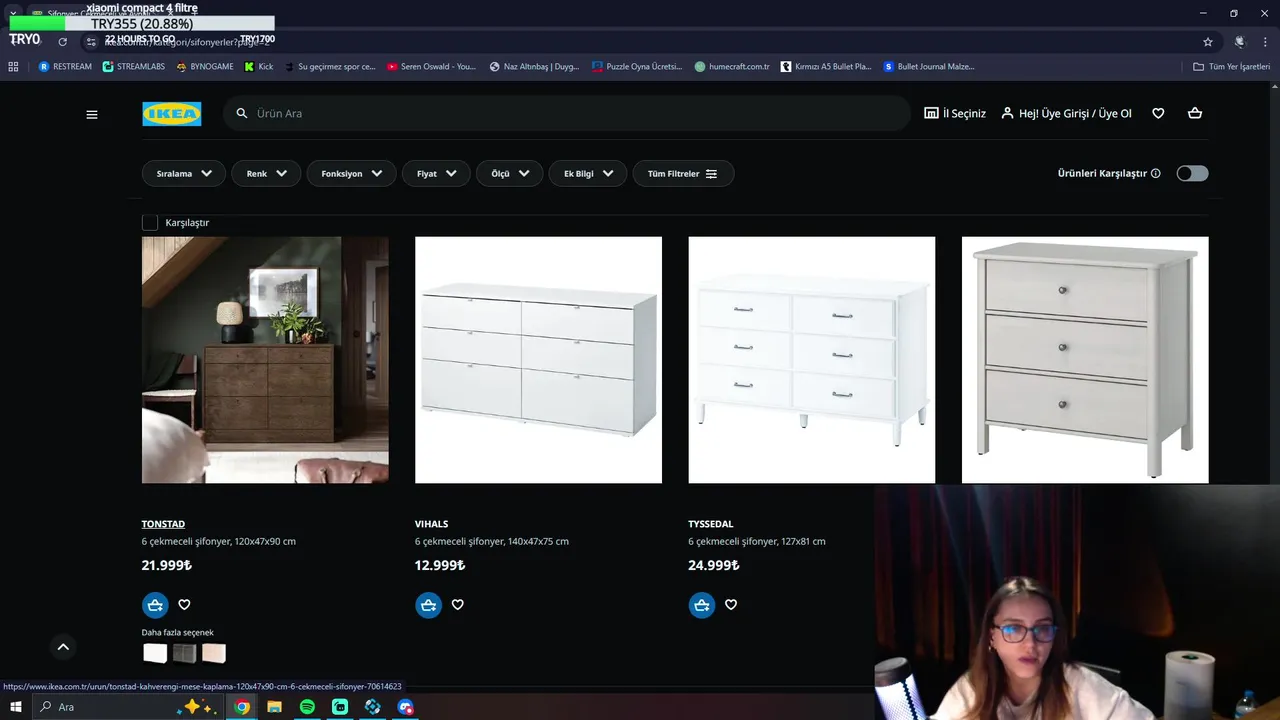Open Chrome from the taskbar

(242, 707)
